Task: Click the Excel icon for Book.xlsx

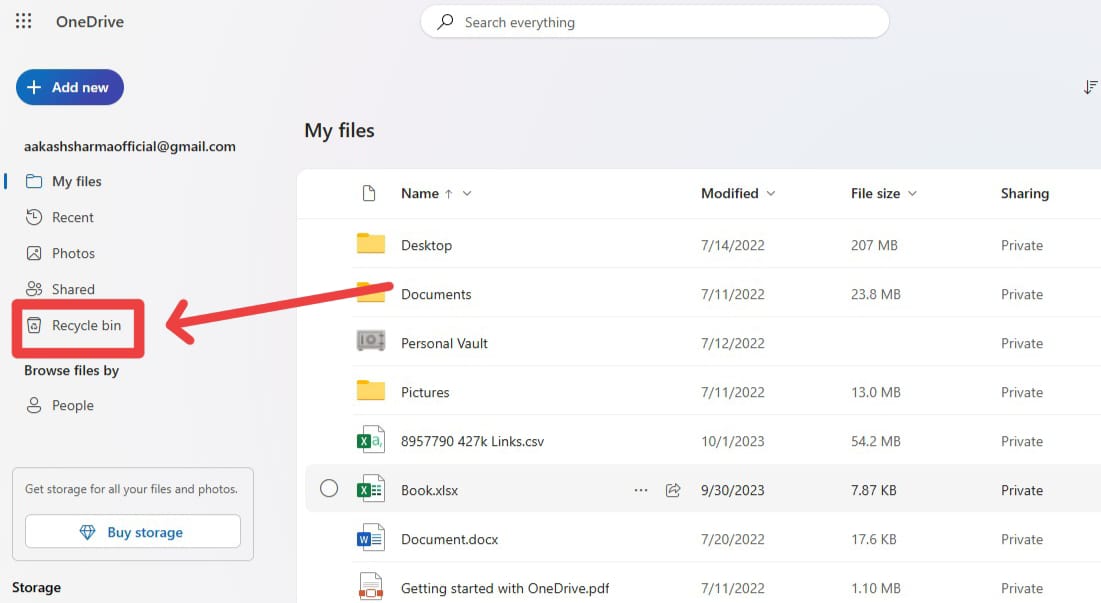Action: pyautogui.click(x=371, y=489)
